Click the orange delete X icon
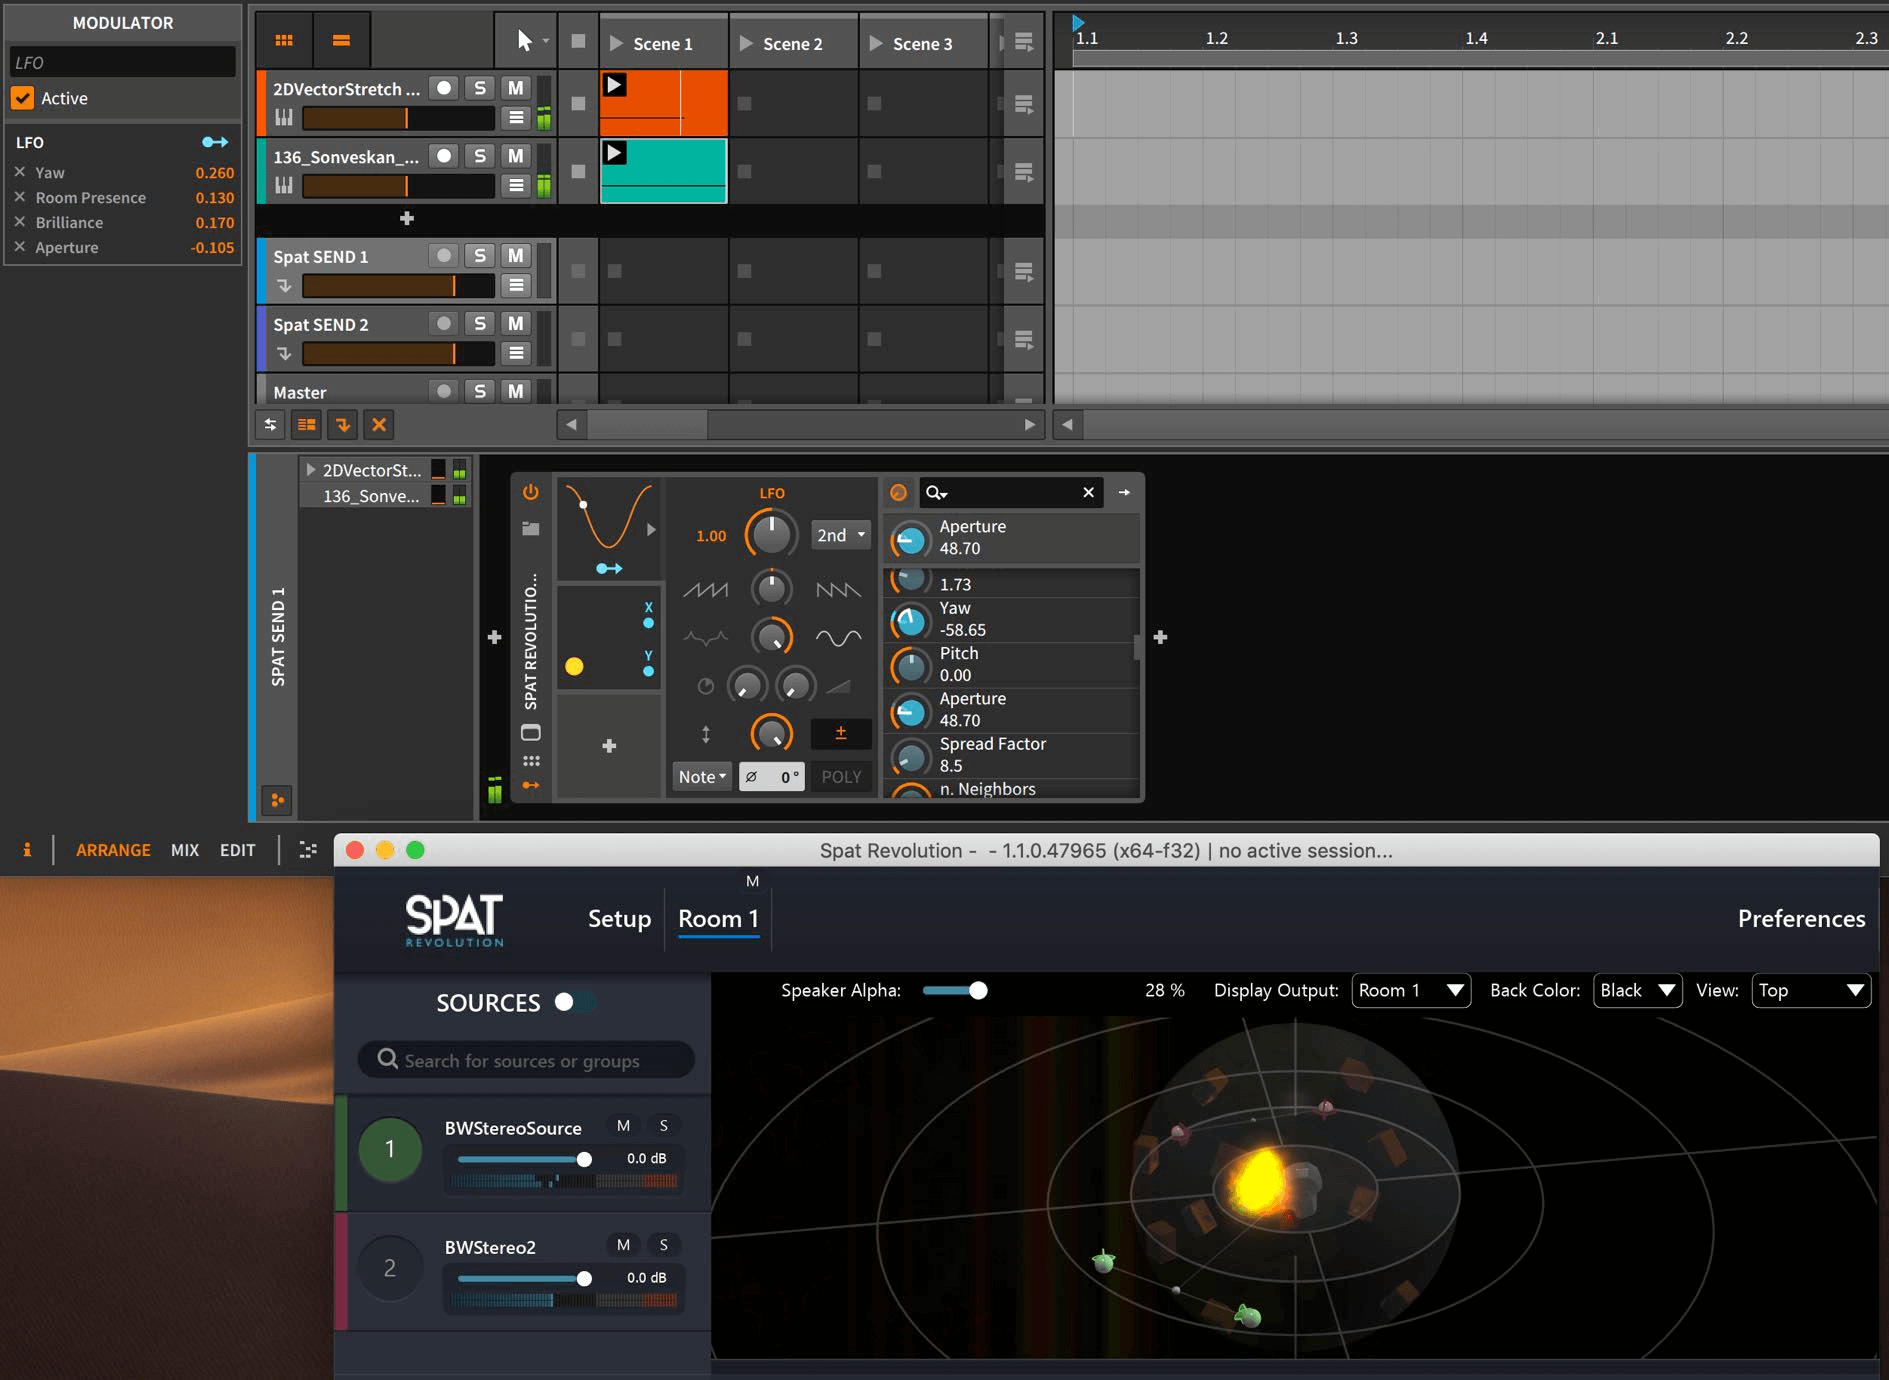This screenshot has width=1889, height=1380. pyautogui.click(x=379, y=425)
